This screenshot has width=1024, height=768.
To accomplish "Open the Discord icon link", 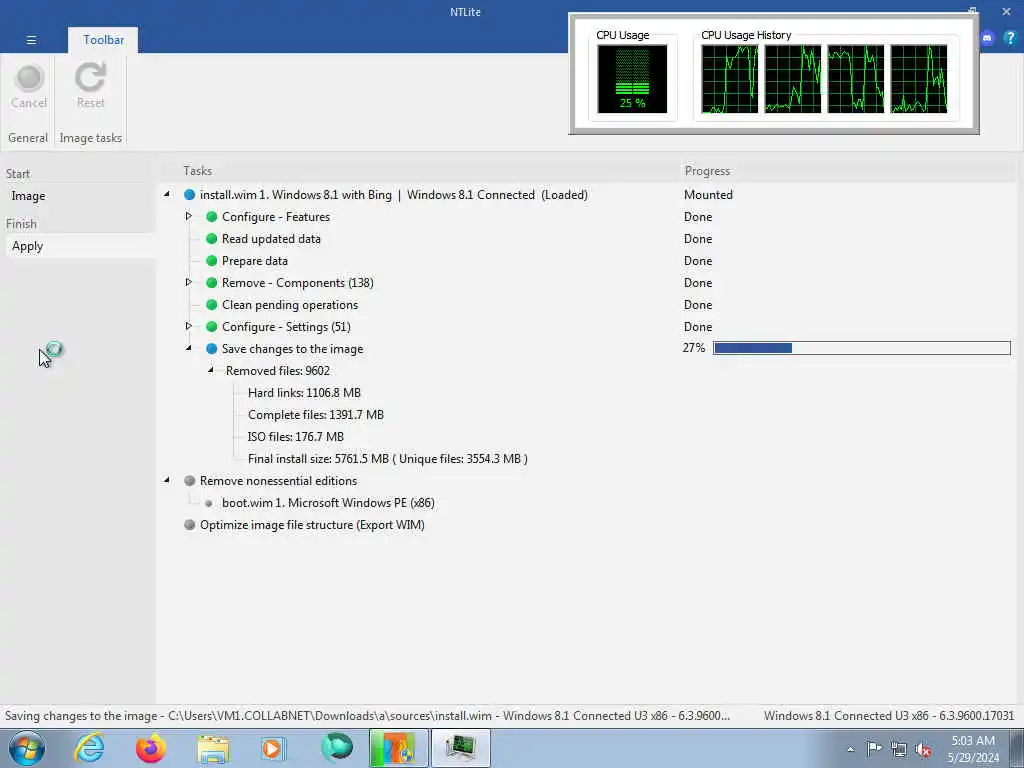I will 987,39.
